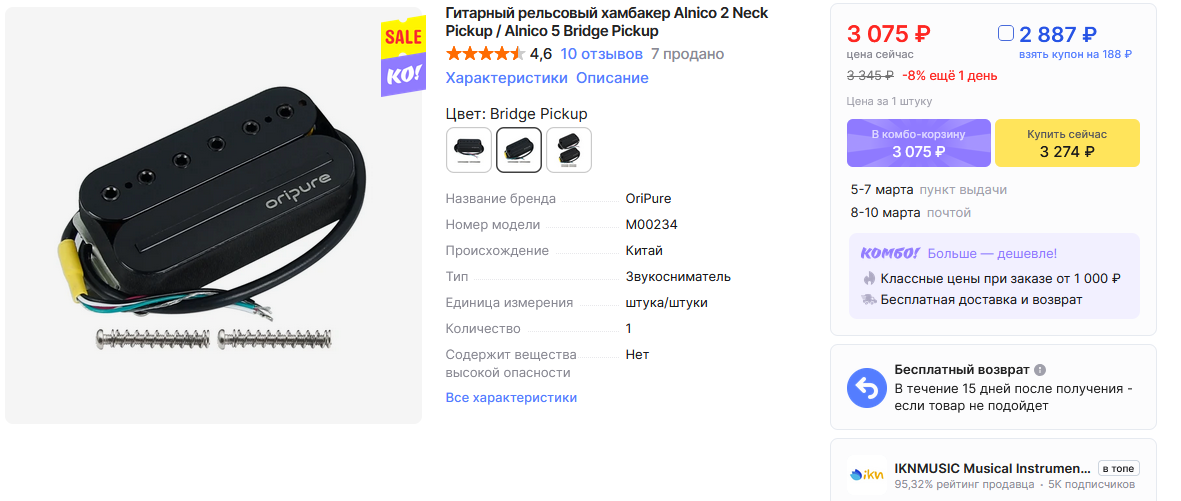Click the SALE badge on product image

[x=402, y=37]
